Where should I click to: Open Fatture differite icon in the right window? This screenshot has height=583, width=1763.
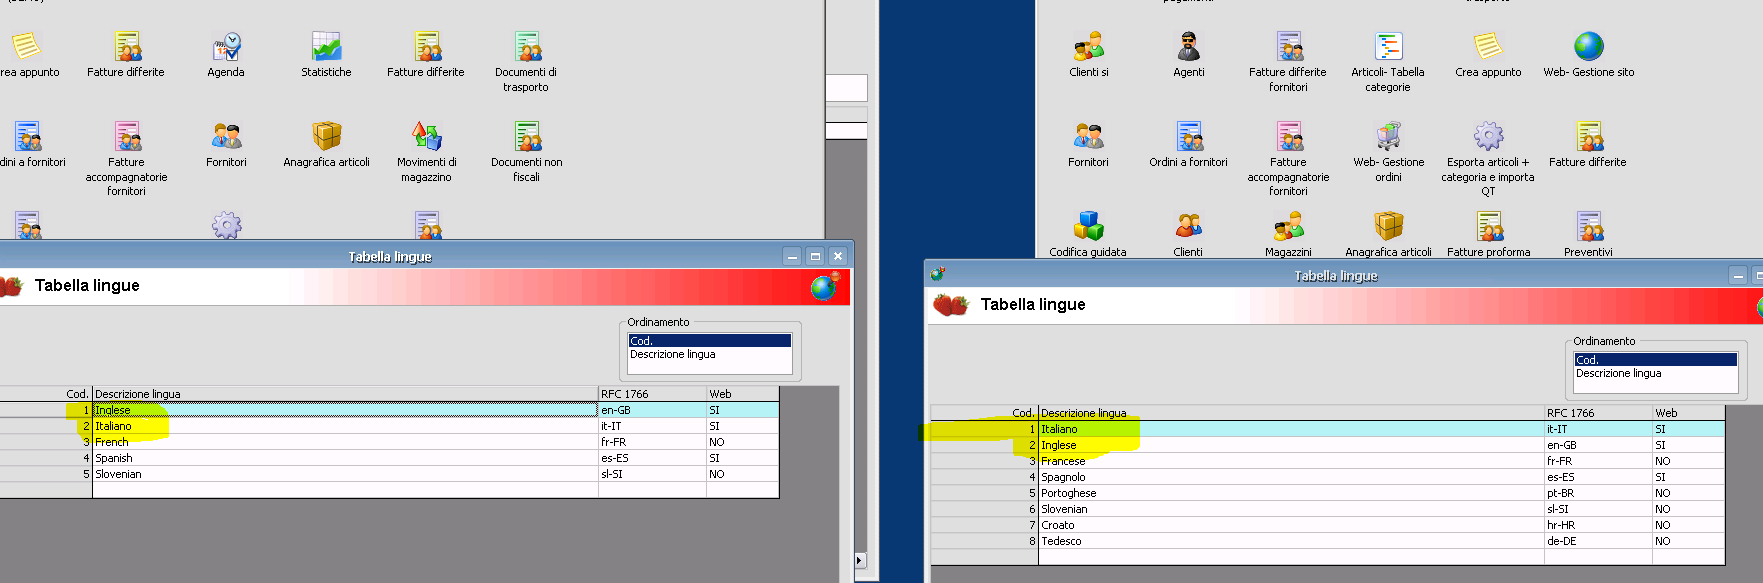coord(1588,137)
